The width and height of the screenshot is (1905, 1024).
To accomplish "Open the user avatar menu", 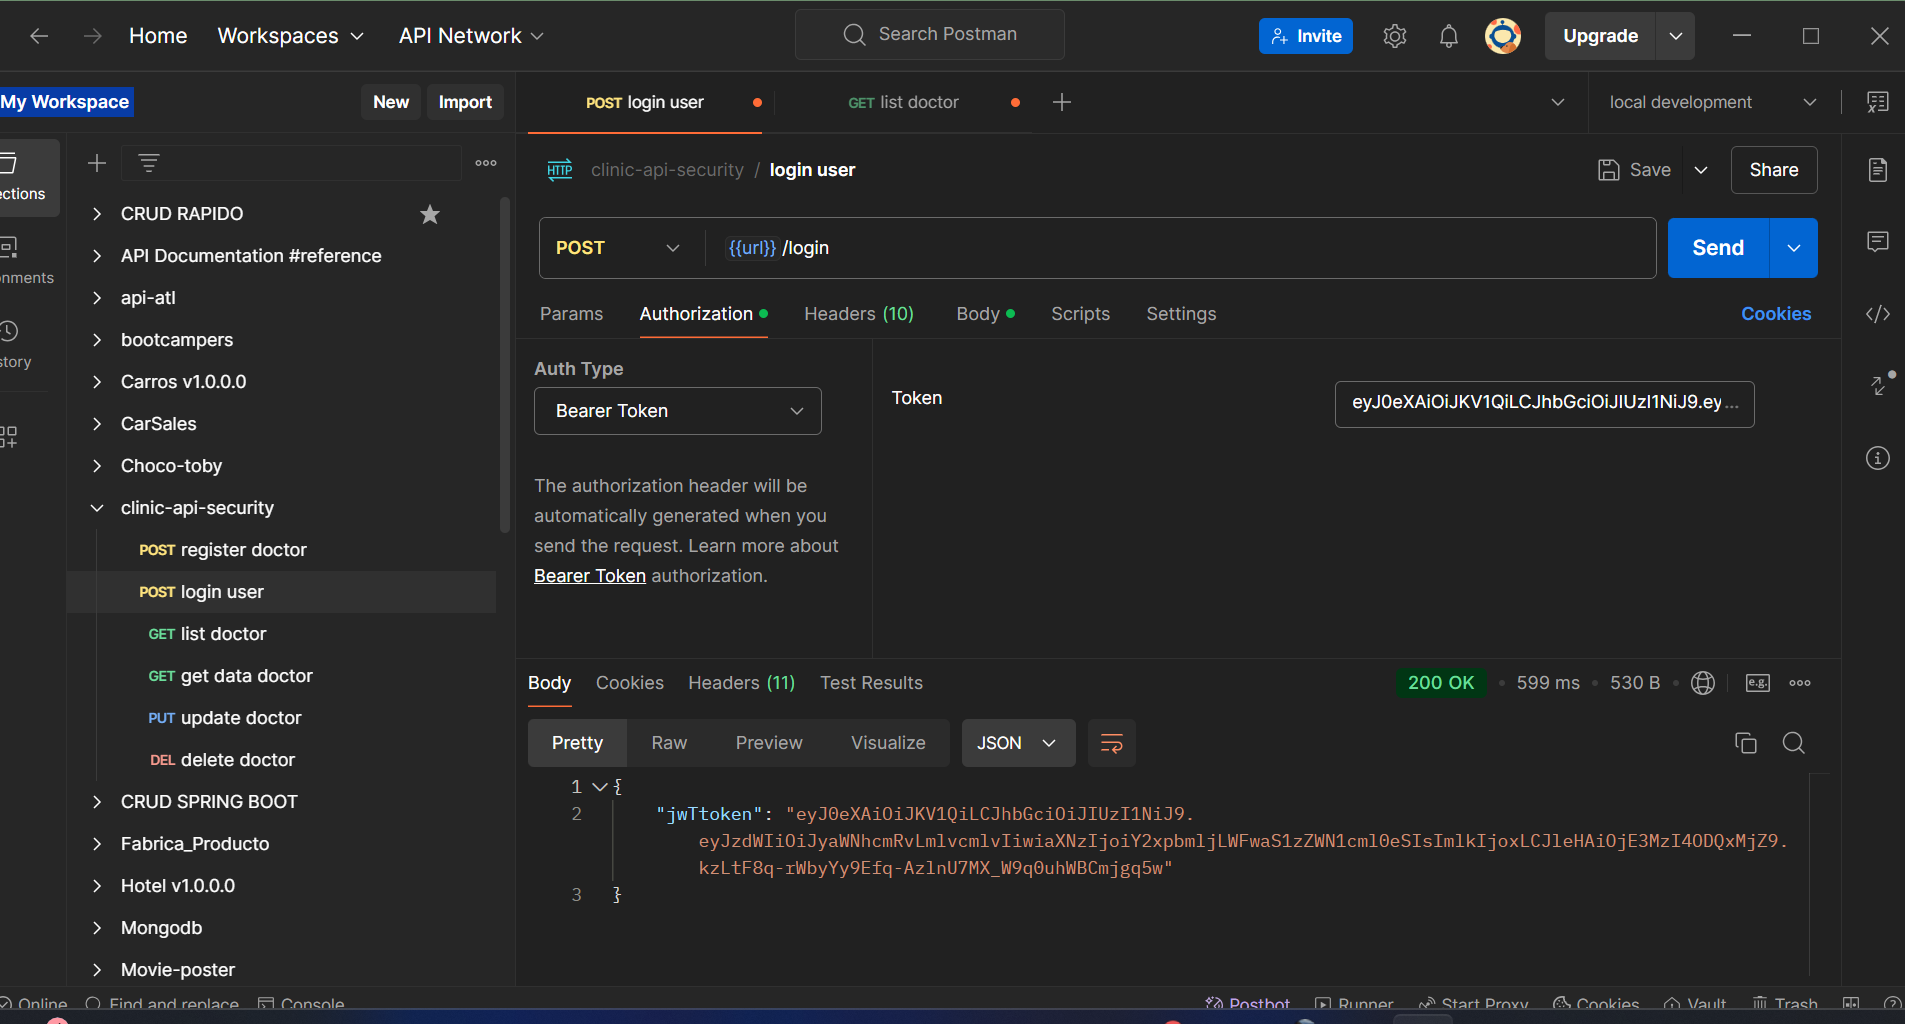I will (x=1502, y=36).
